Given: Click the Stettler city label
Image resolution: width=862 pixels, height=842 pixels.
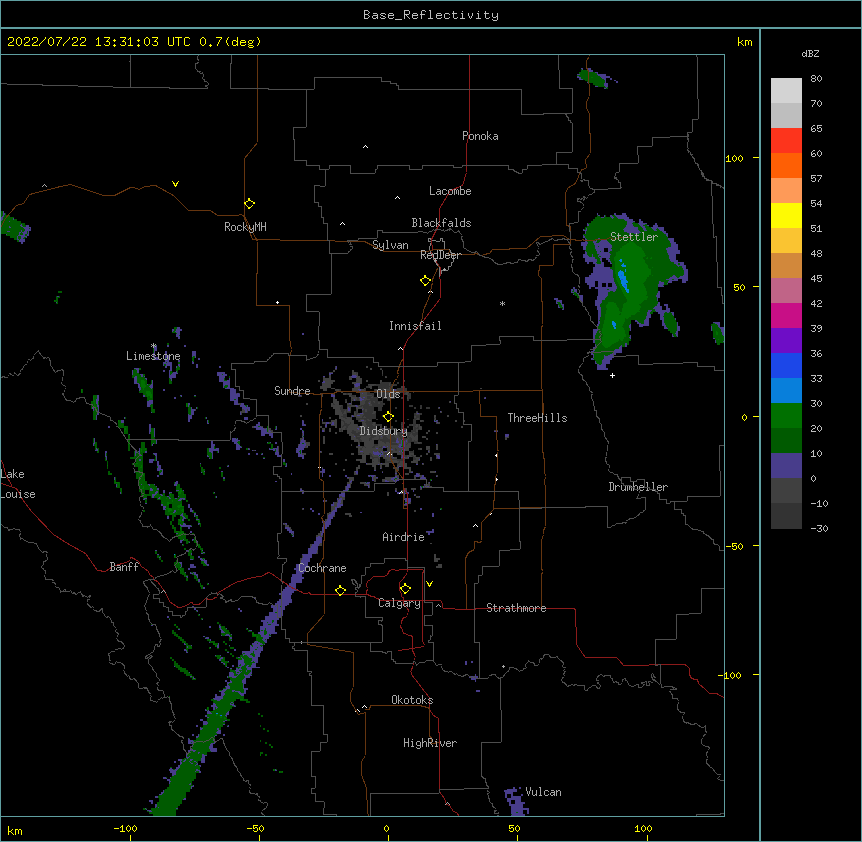Looking at the screenshot, I should (634, 237).
